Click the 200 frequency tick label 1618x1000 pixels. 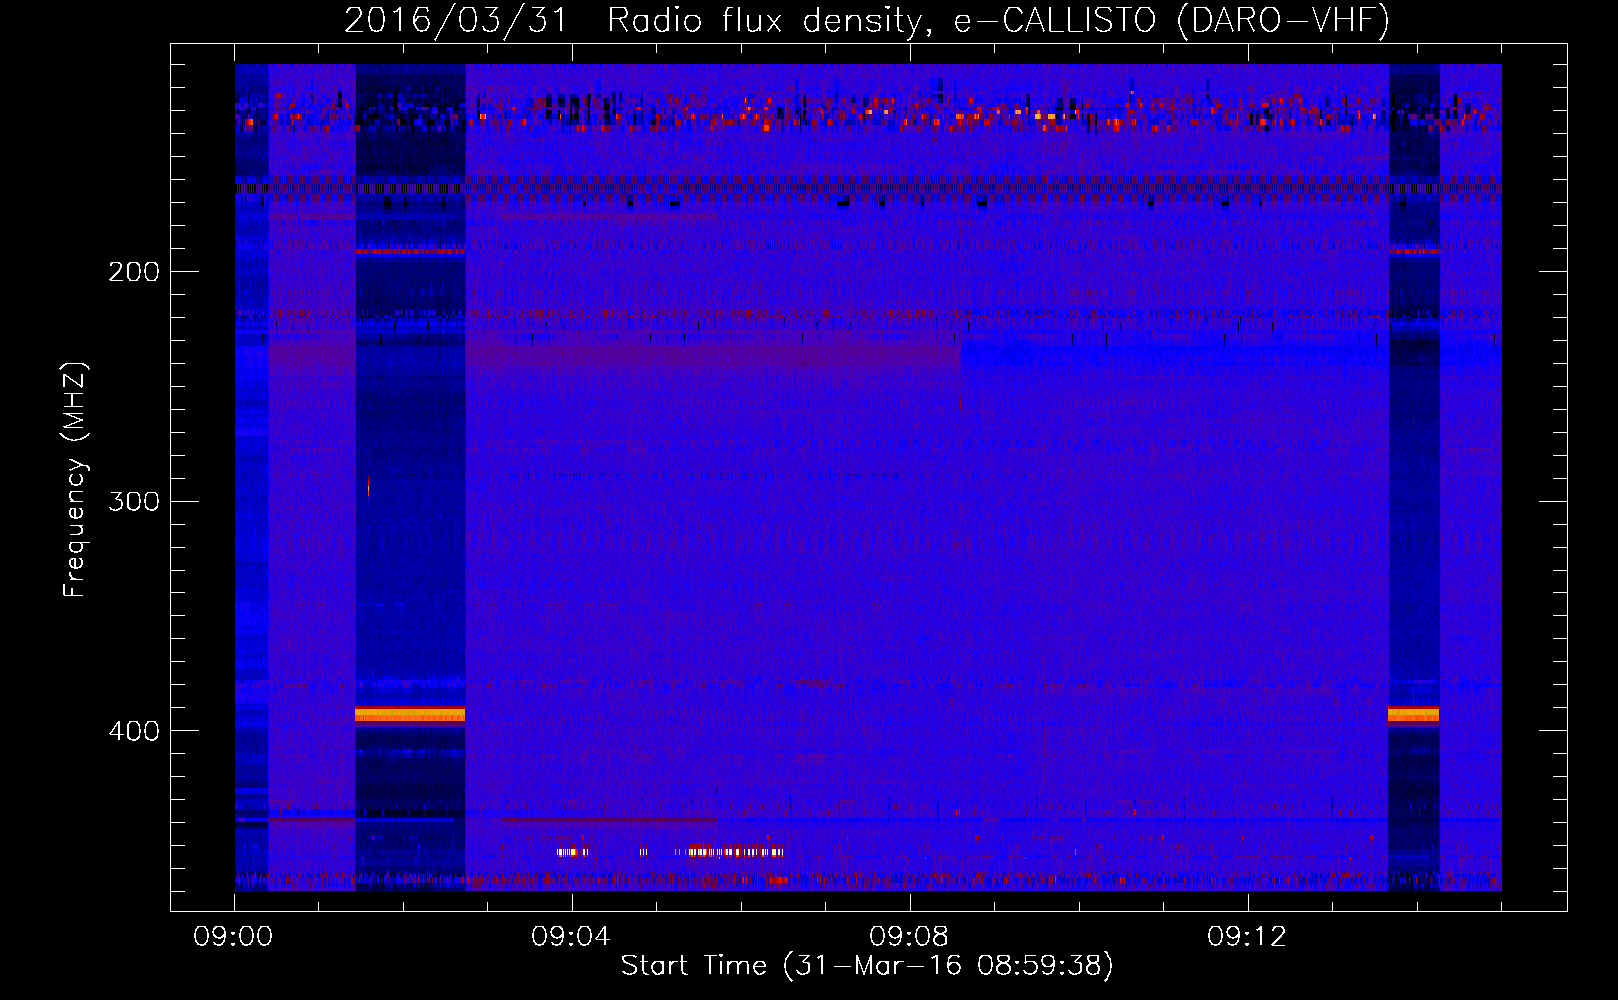point(134,272)
